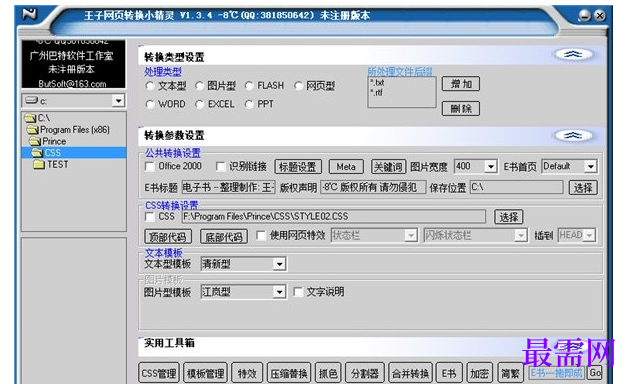Select the C:\ folder in tree
The width and height of the screenshot is (634, 384).
point(37,118)
